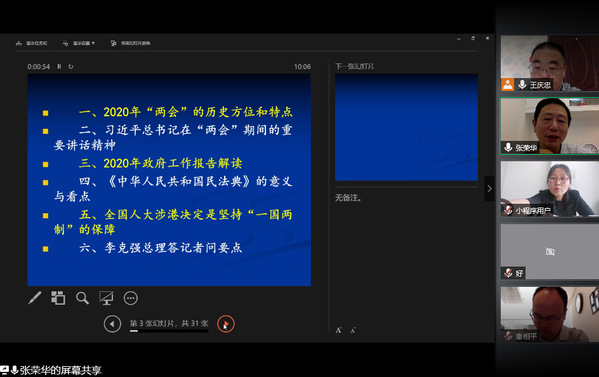Click the next slide preview thumbnail
Image resolution: width=599 pixels, height=377 pixels.
click(406, 127)
